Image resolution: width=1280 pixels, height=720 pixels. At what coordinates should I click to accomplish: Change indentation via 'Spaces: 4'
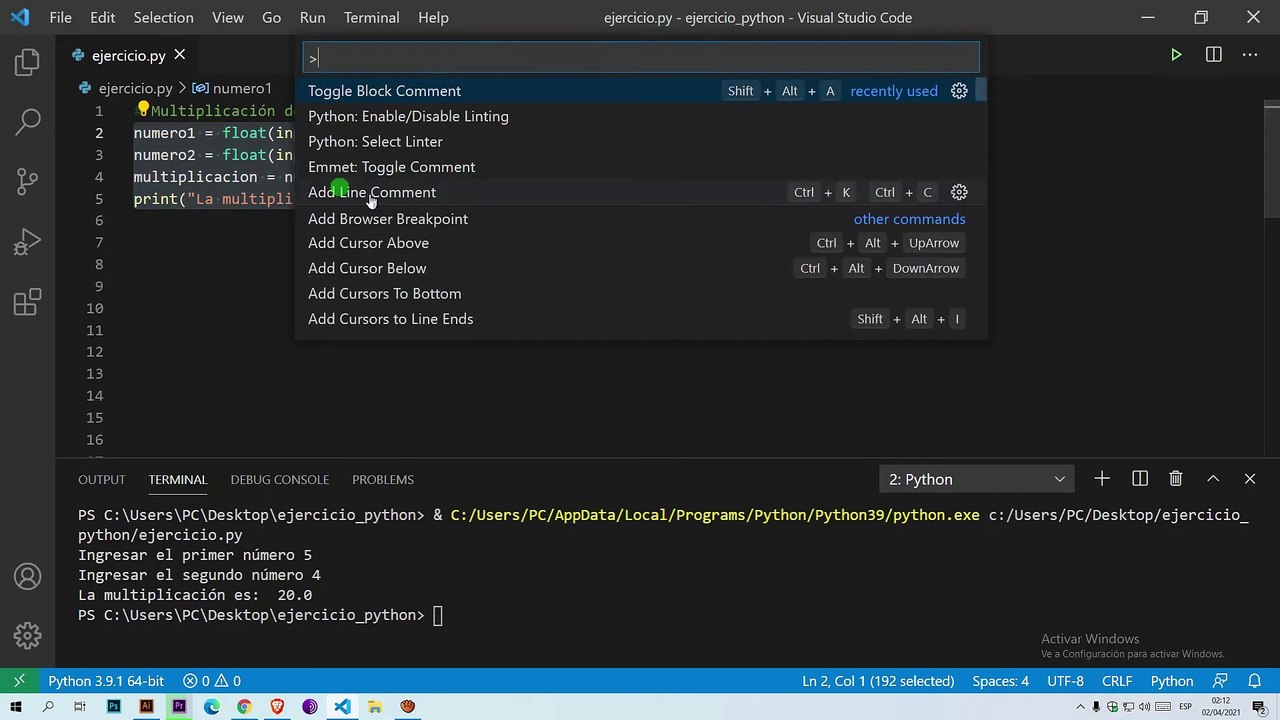[x=1000, y=681]
